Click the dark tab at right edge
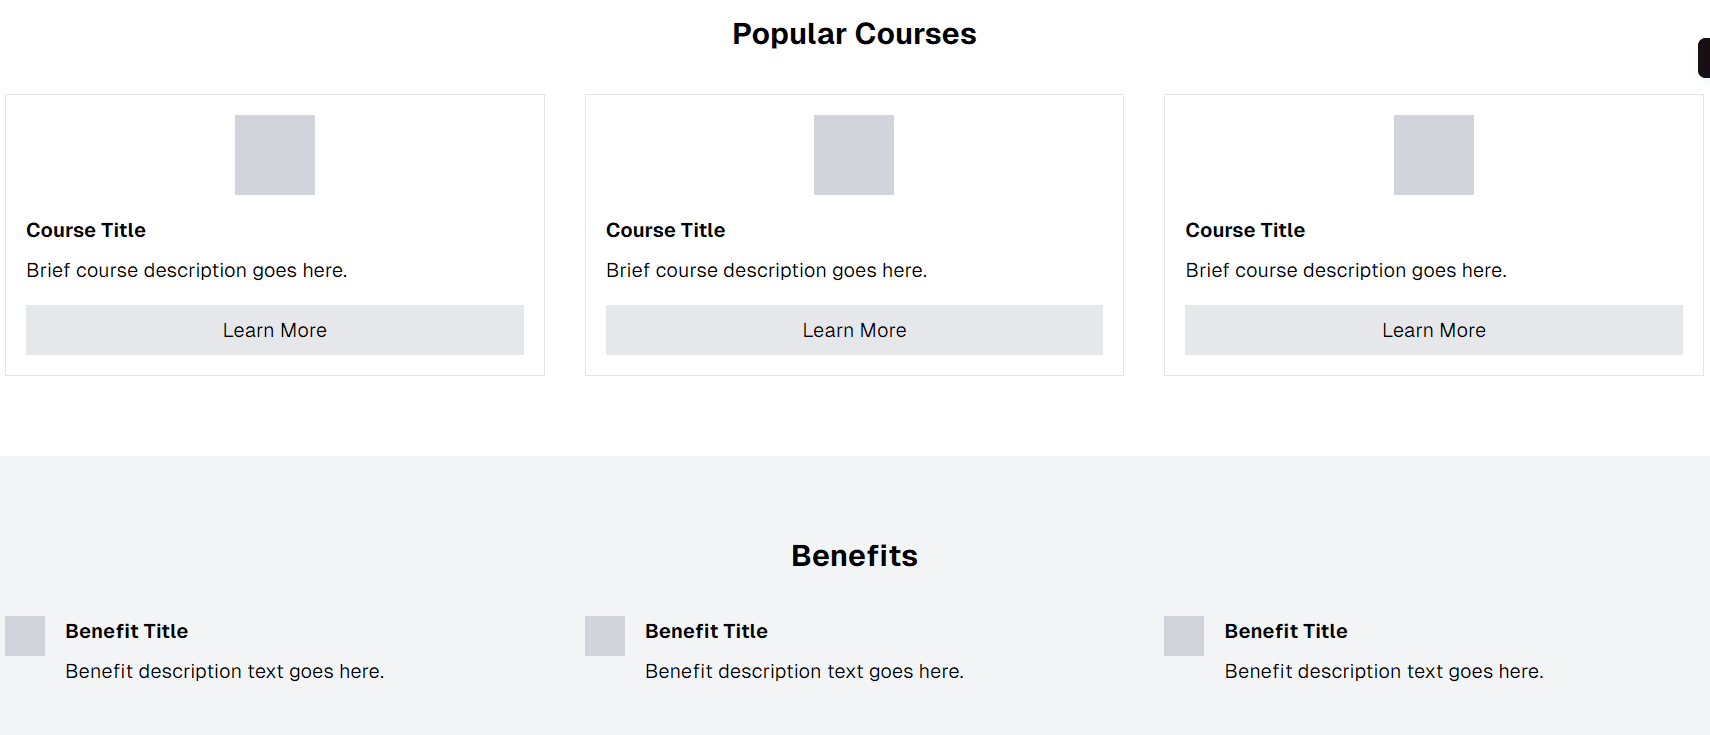The height and width of the screenshot is (735, 1710). pyautogui.click(x=1704, y=58)
